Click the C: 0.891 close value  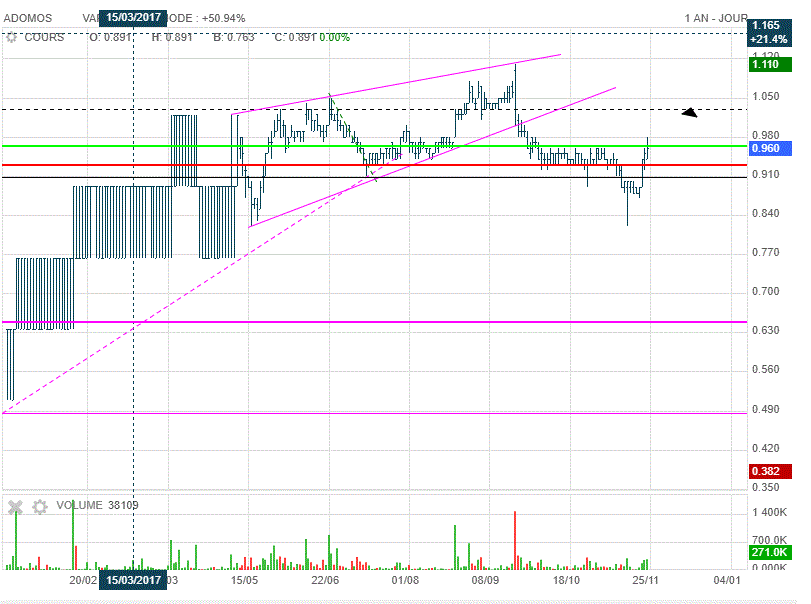[295, 37]
